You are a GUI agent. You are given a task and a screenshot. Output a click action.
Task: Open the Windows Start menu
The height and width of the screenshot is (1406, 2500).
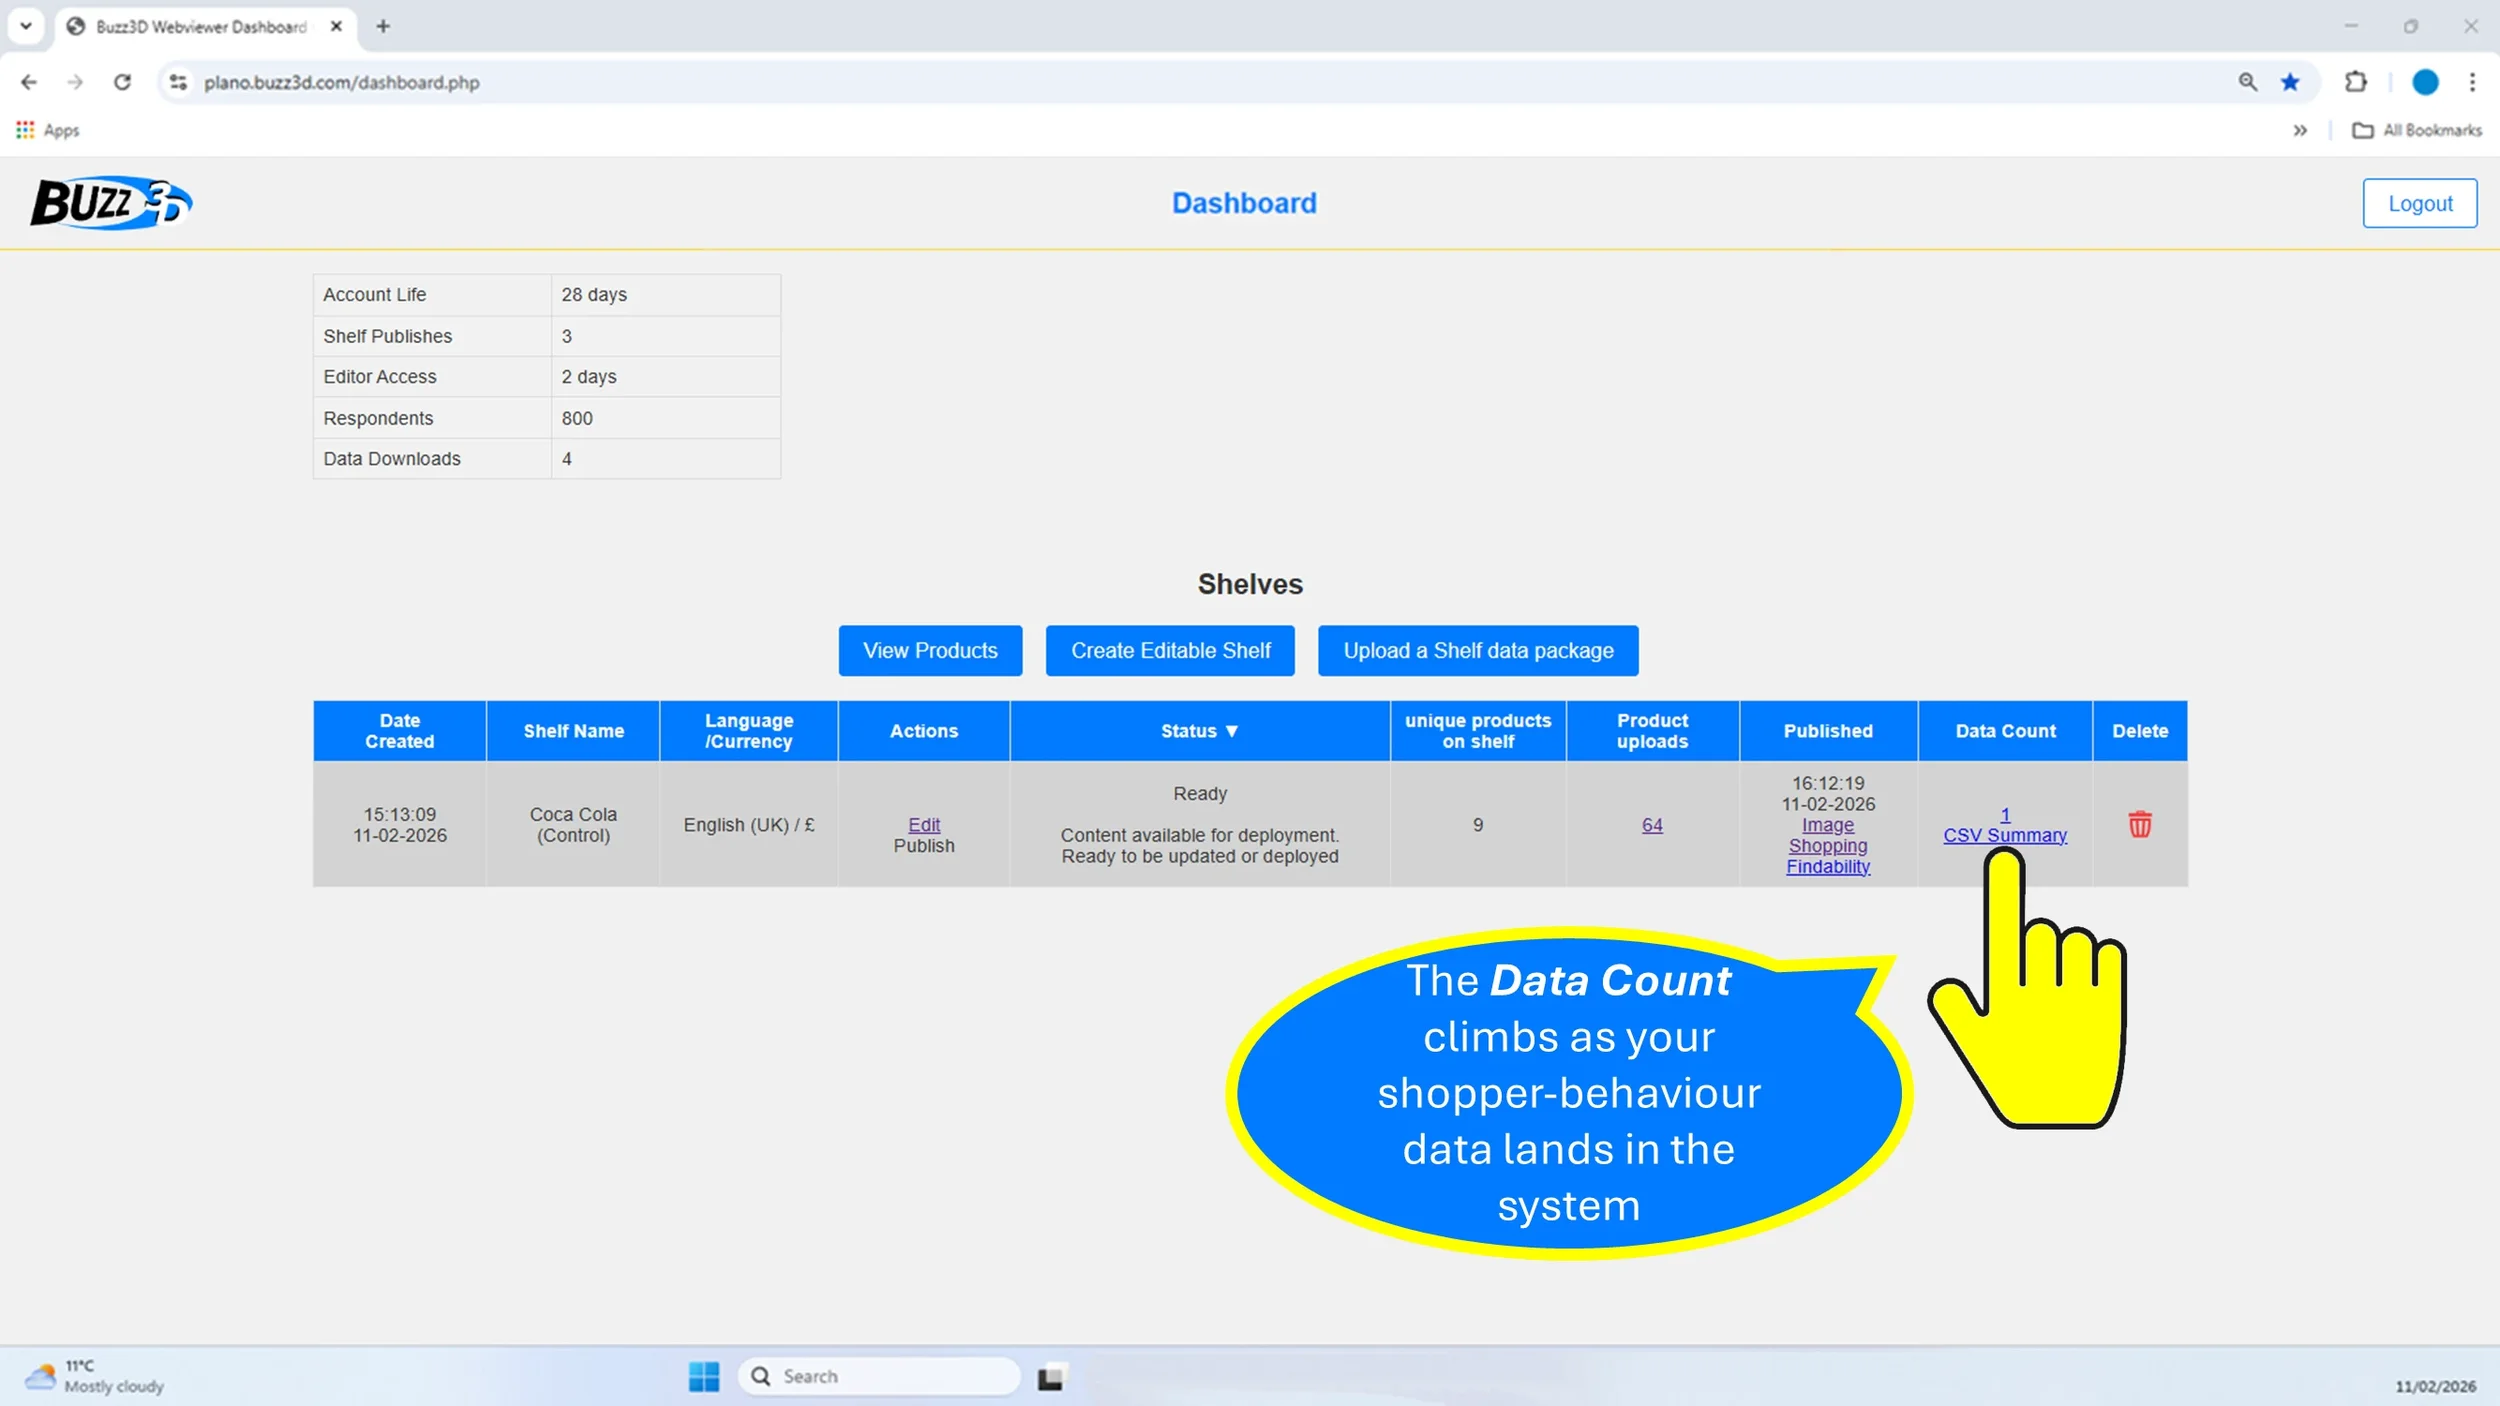pos(703,1376)
